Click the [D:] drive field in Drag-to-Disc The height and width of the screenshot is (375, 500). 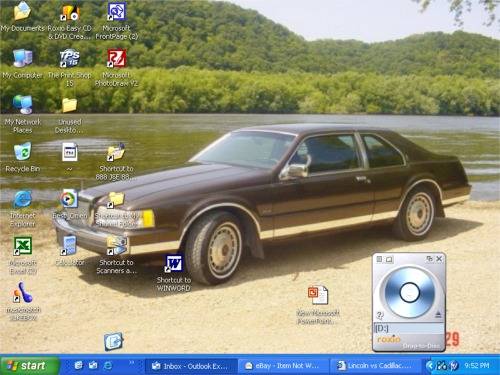pyautogui.click(x=409, y=329)
